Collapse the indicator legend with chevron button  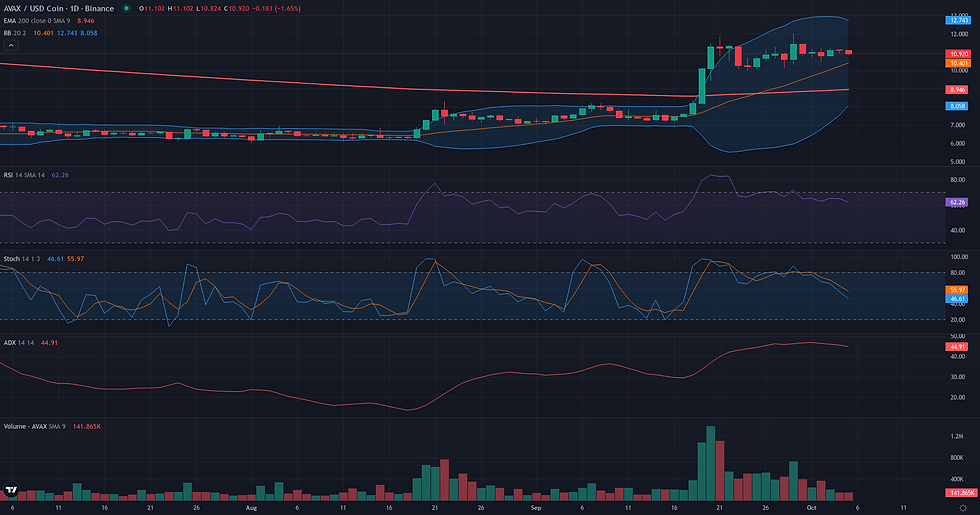pos(11,45)
